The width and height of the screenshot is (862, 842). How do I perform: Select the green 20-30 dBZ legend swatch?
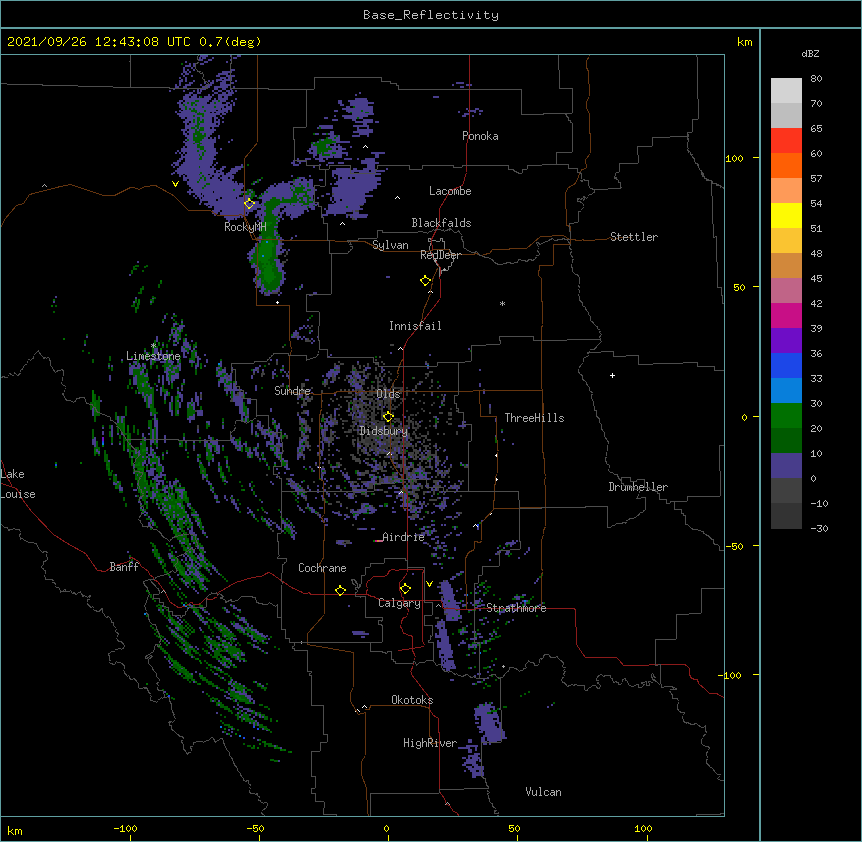pos(786,416)
